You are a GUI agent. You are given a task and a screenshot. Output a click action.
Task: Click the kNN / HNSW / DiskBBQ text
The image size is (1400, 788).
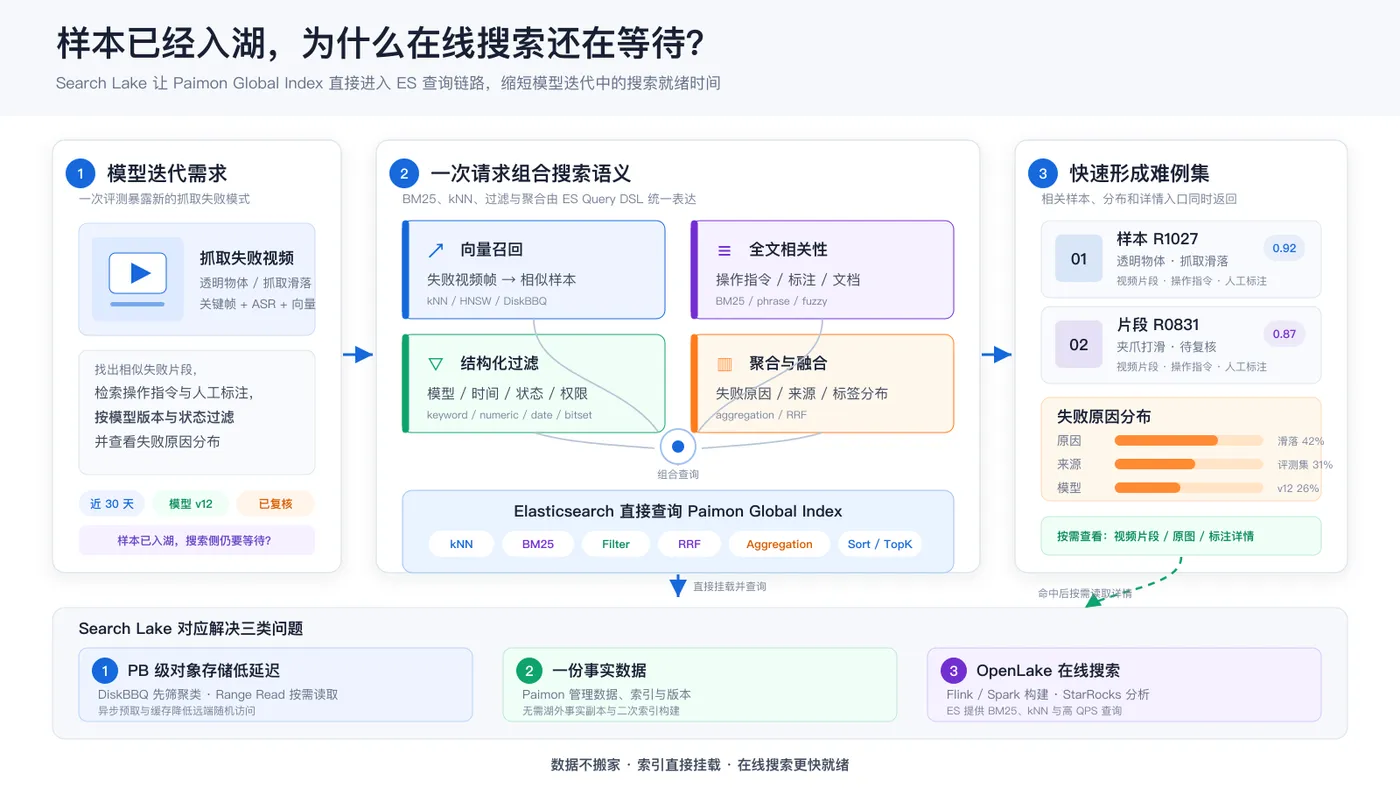point(487,301)
